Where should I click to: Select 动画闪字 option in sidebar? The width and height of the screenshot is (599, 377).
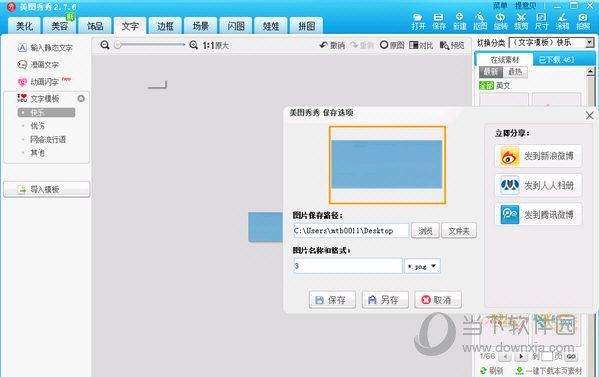pos(38,82)
